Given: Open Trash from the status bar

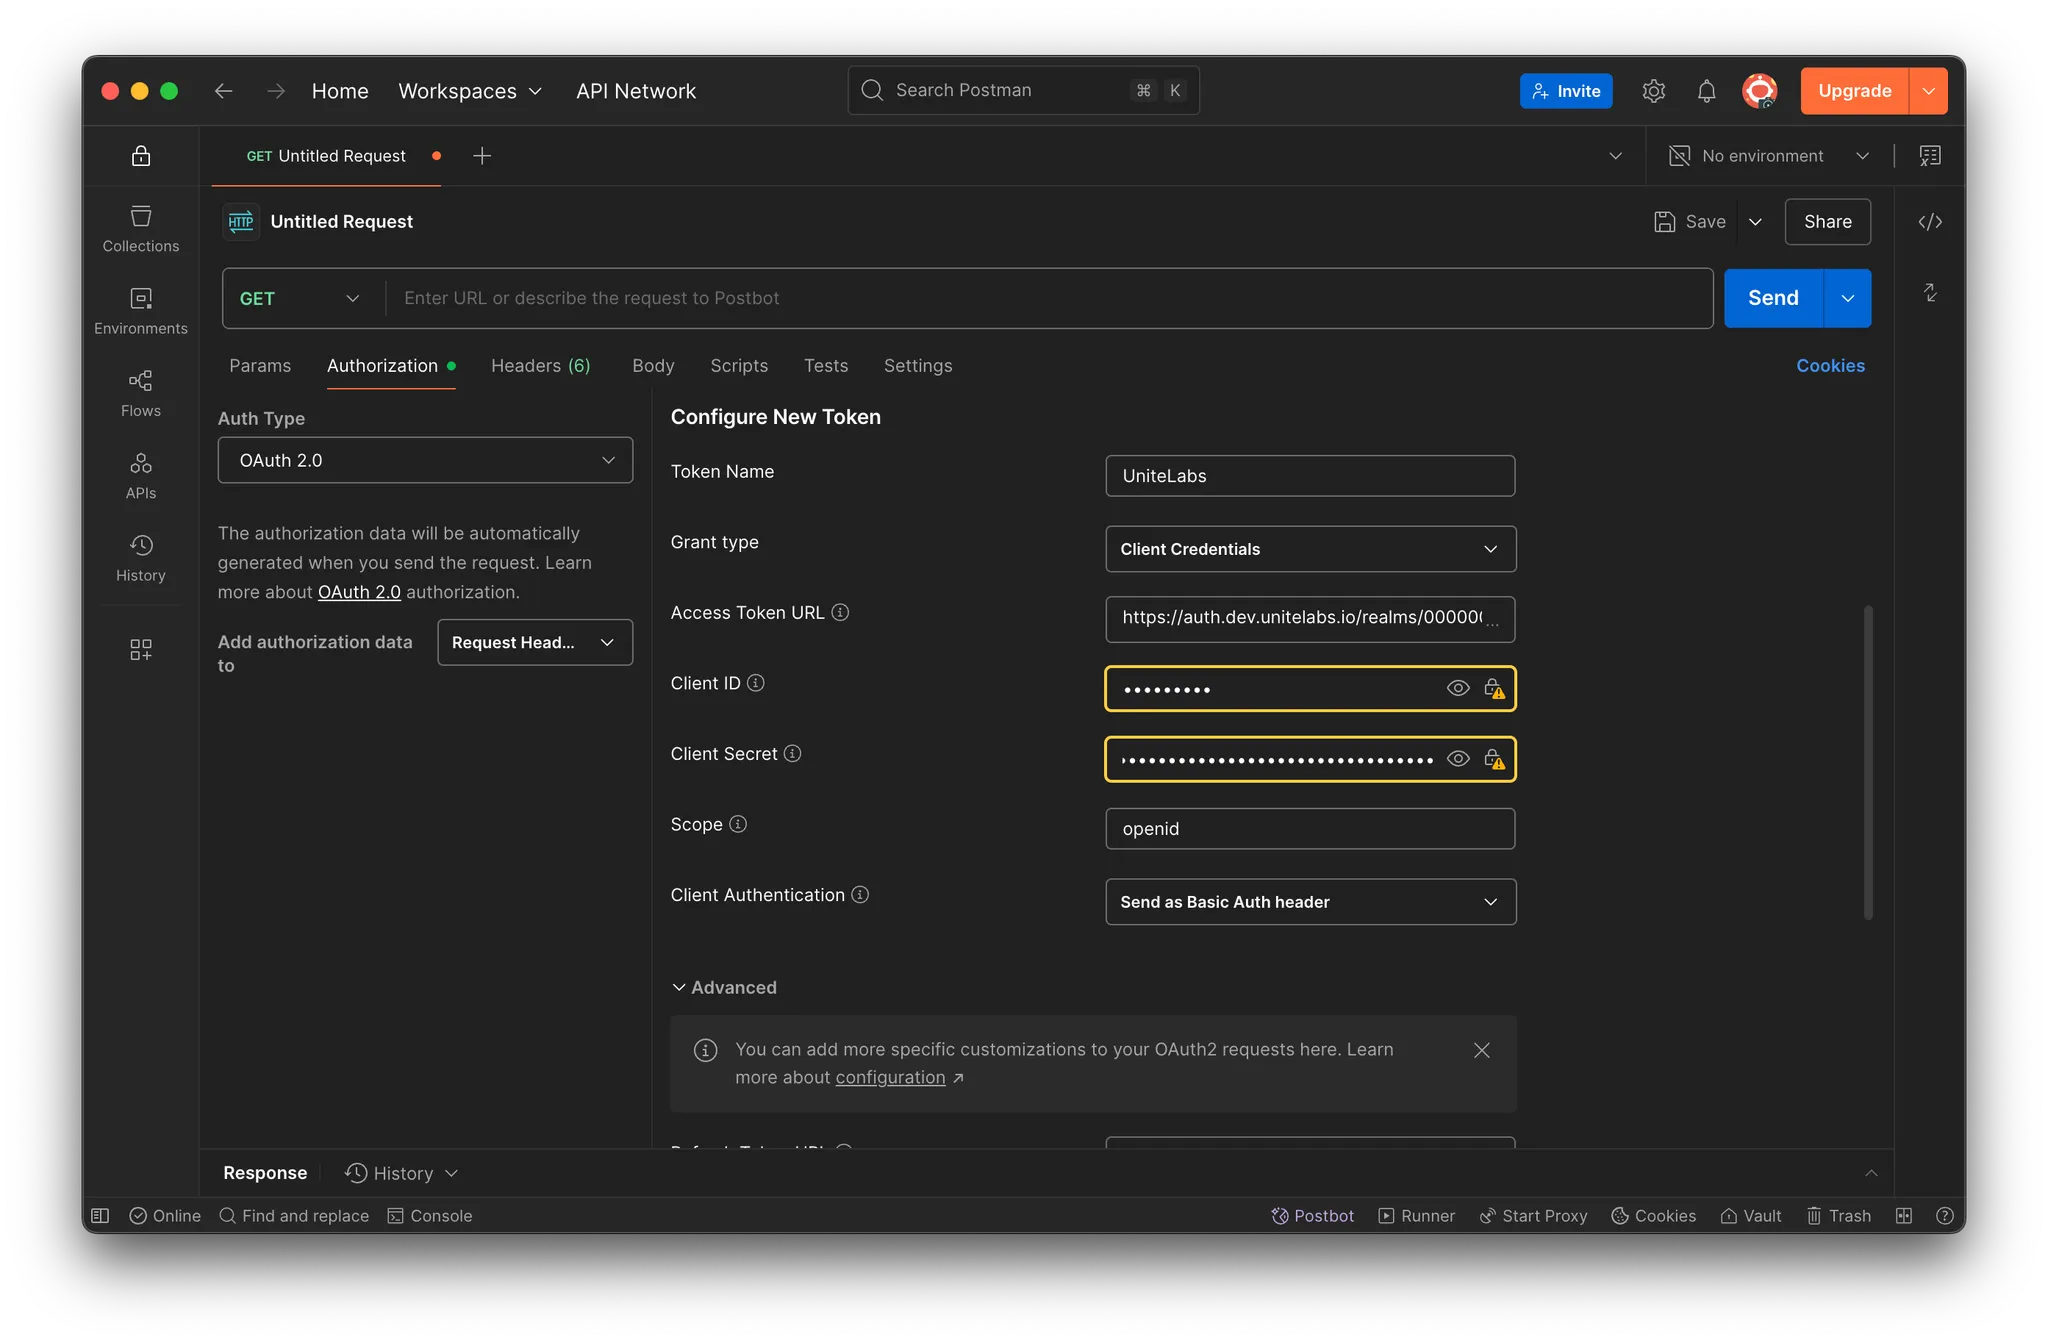Looking at the screenshot, I should 1838,1216.
